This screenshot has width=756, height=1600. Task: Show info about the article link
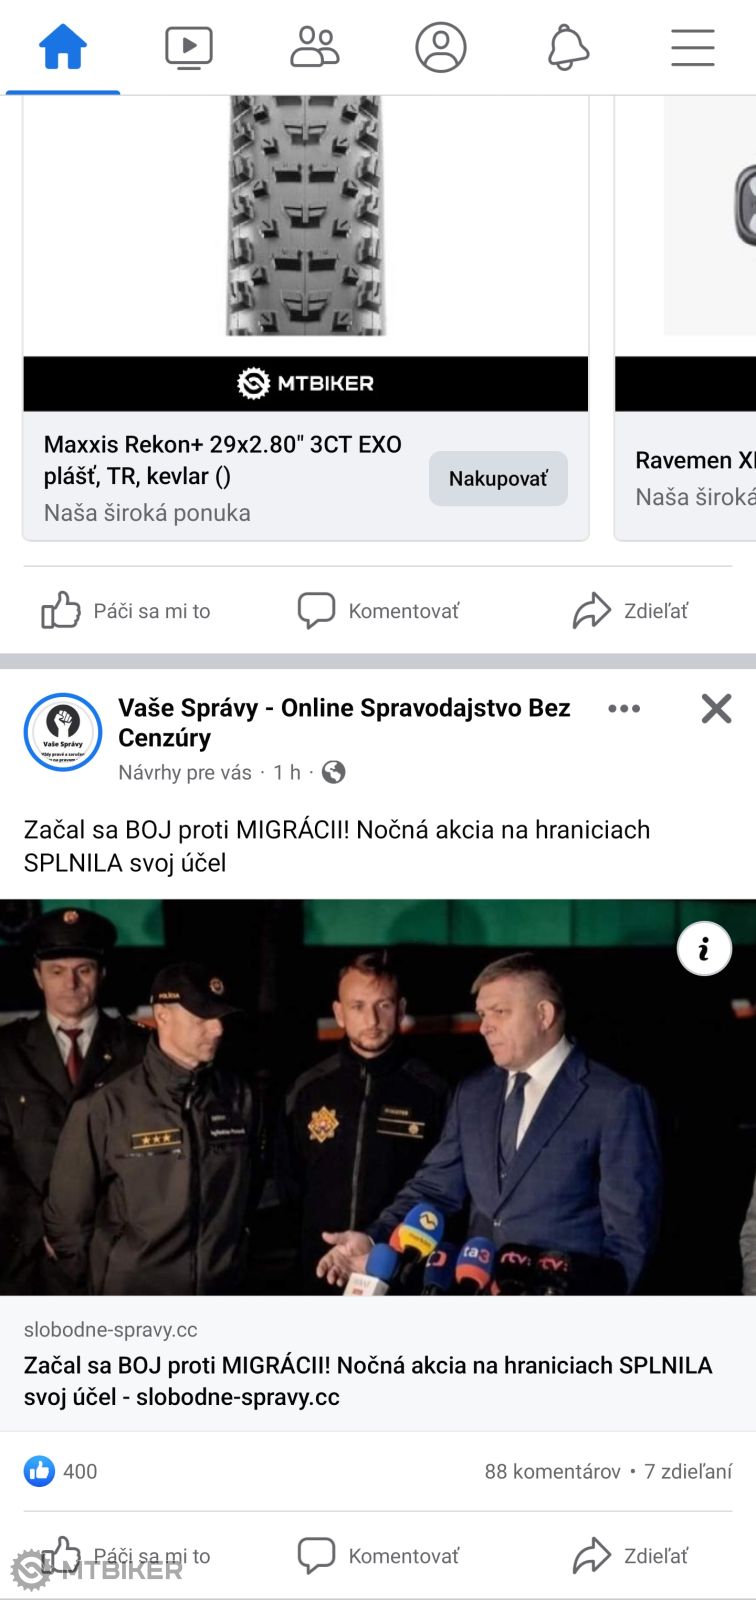(704, 948)
